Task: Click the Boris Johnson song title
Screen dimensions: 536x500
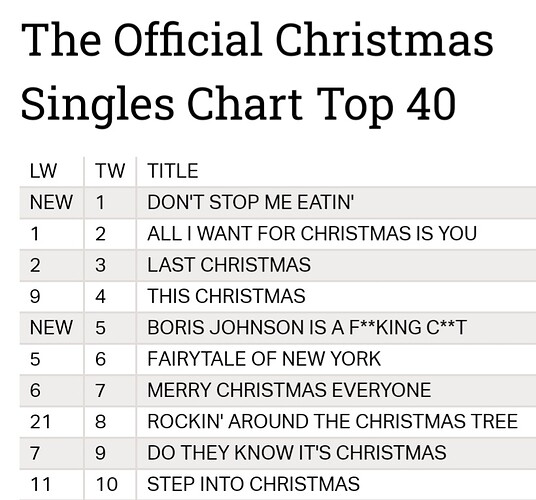Action: coord(307,327)
